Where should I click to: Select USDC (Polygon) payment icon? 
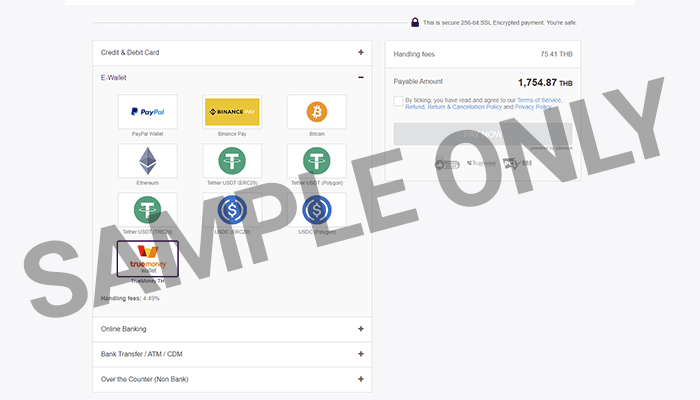click(x=316, y=209)
